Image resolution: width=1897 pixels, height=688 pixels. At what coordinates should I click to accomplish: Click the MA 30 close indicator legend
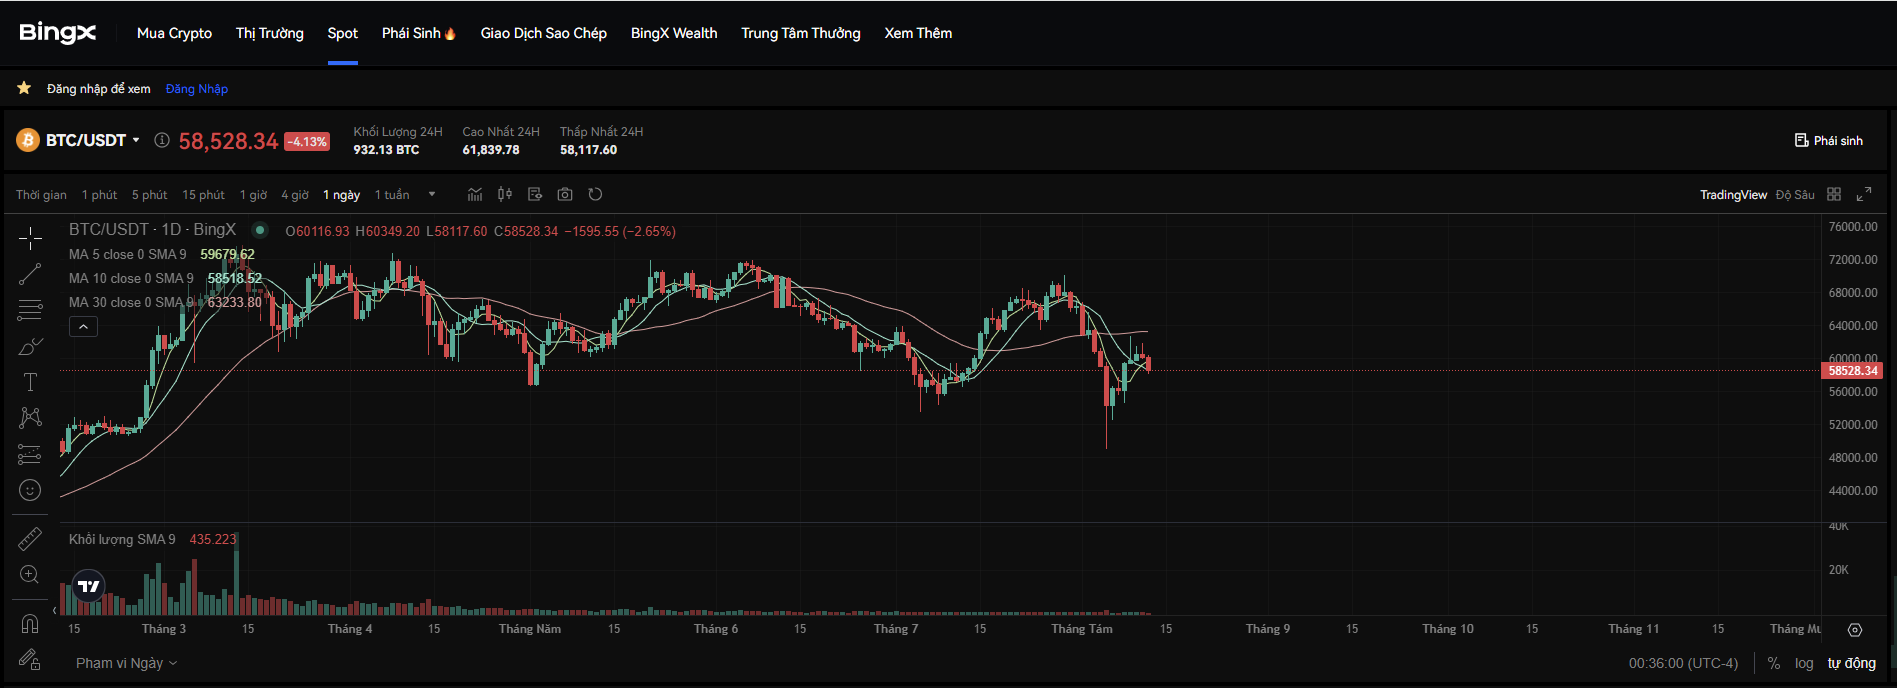click(x=131, y=302)
